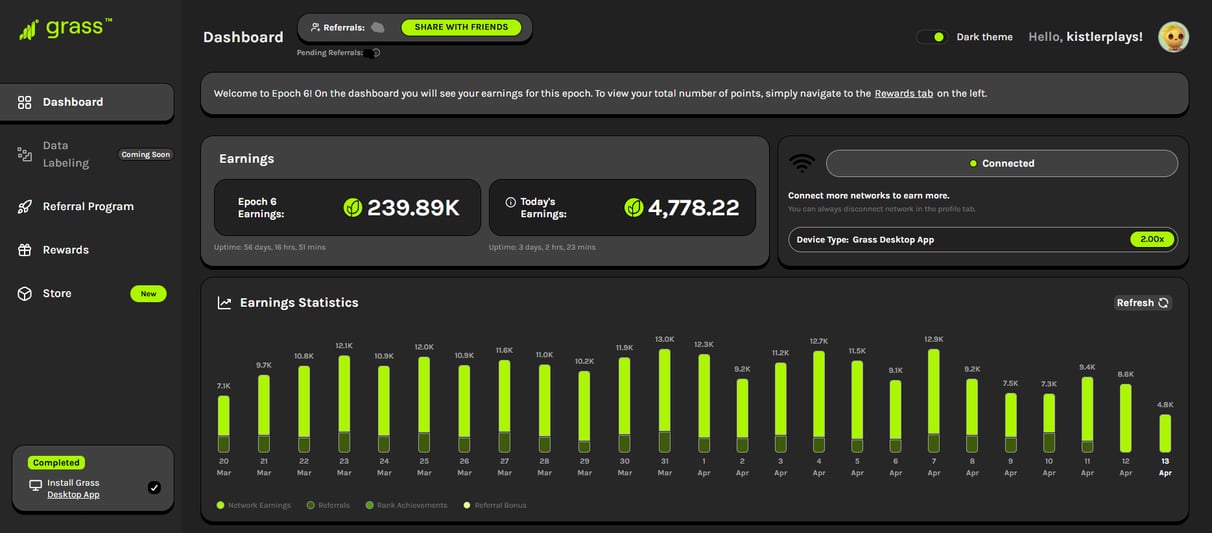The image size is (1212, 533).
Task: Click the Coming Soon badge
Action: 146,155
